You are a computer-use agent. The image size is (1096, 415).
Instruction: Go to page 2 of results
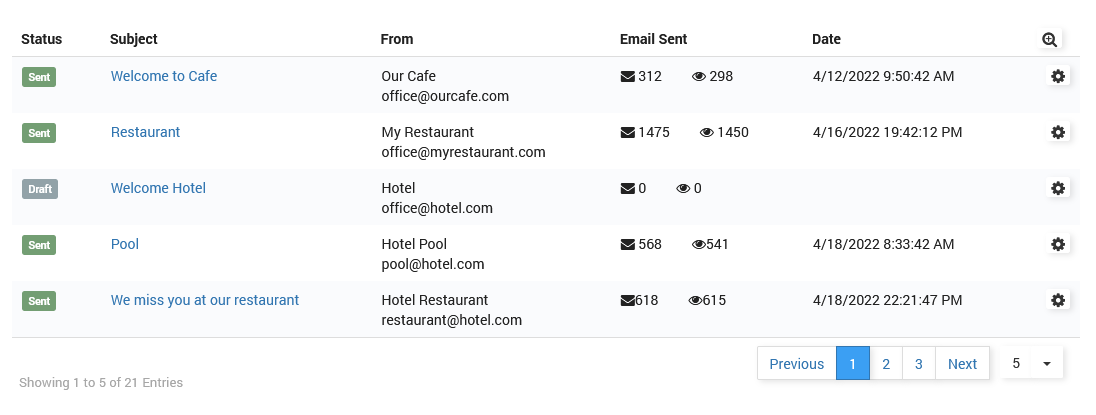tap(886, 364)
